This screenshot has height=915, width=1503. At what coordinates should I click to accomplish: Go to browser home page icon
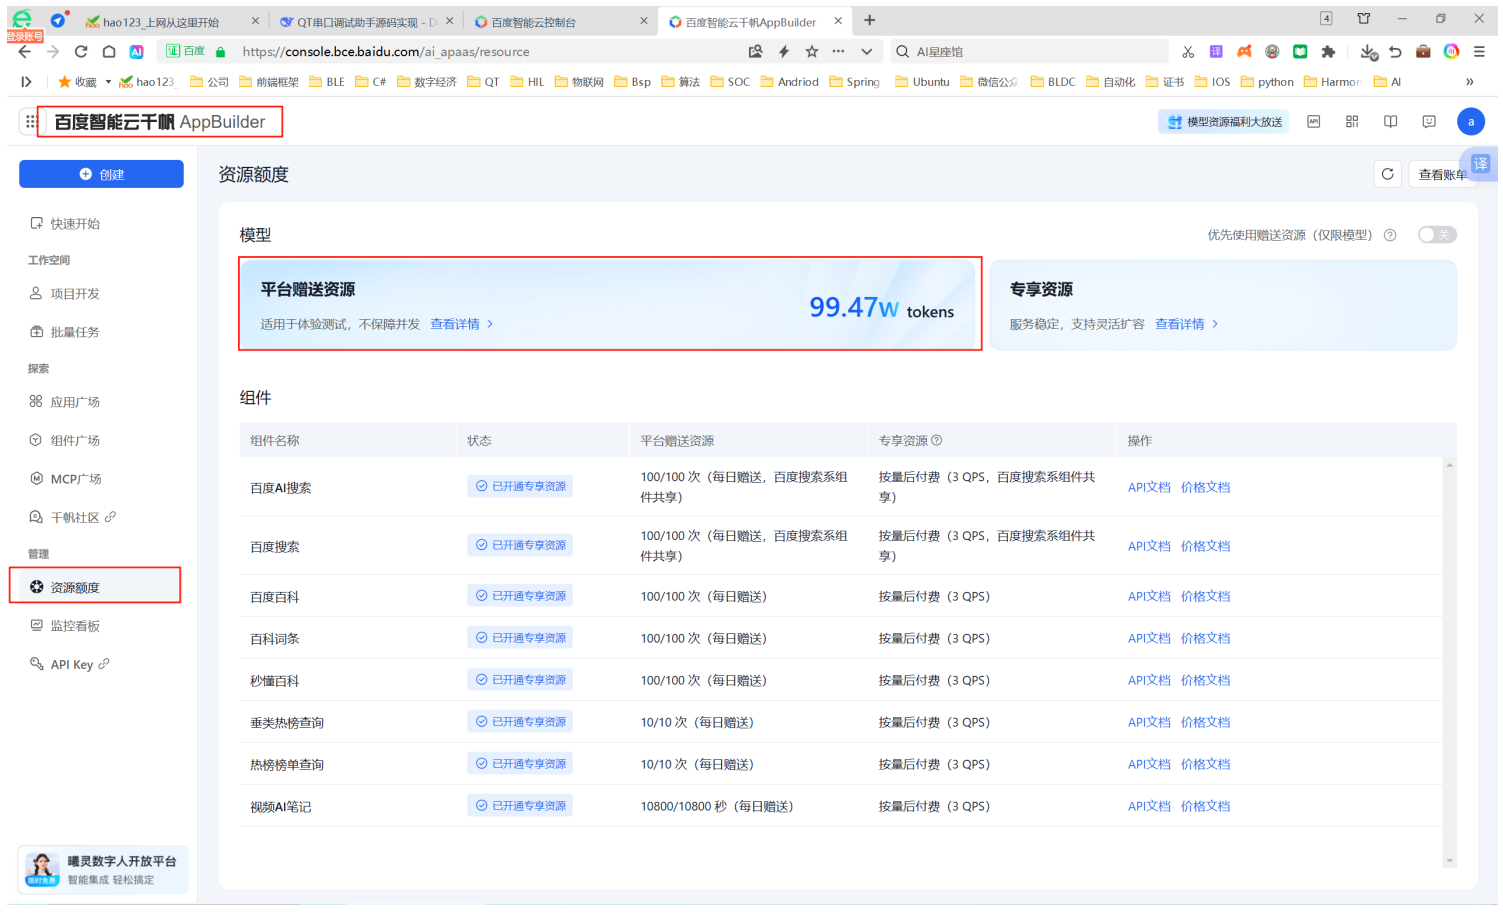[x=109, y=52]
